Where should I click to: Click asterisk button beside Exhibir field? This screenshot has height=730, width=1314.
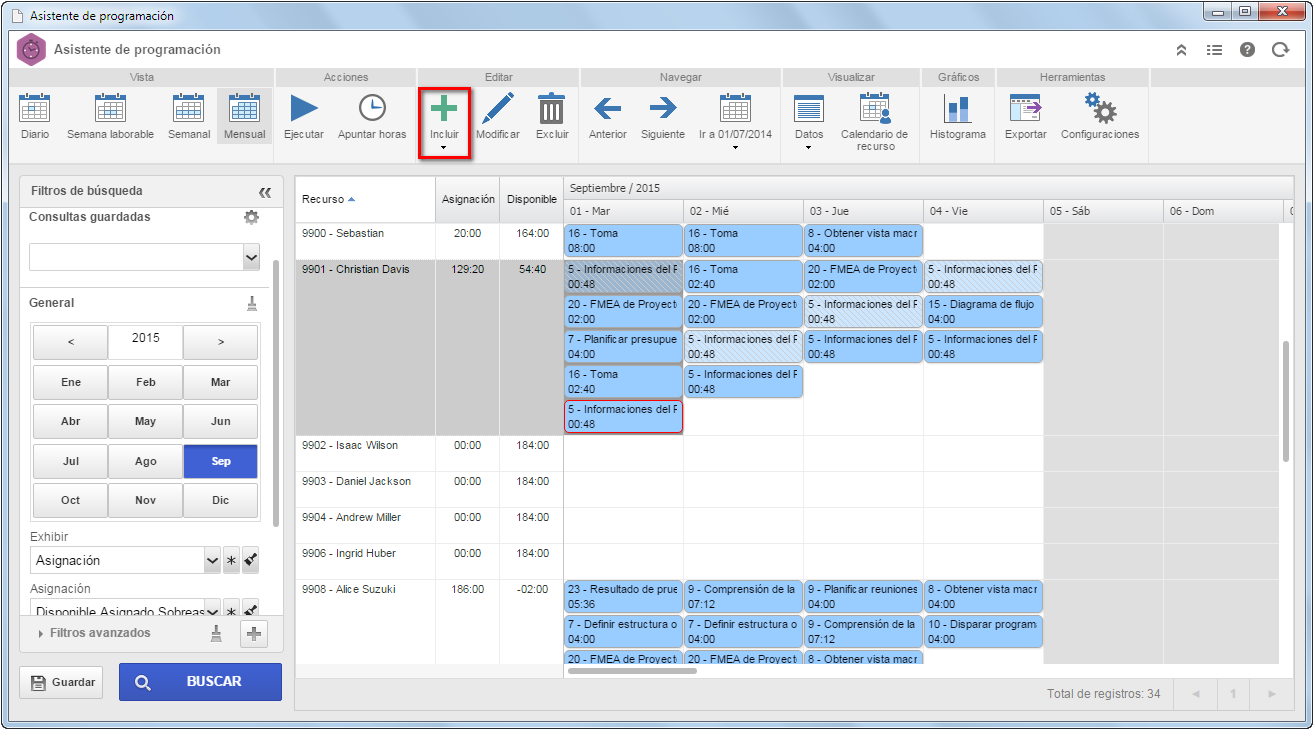231,561
